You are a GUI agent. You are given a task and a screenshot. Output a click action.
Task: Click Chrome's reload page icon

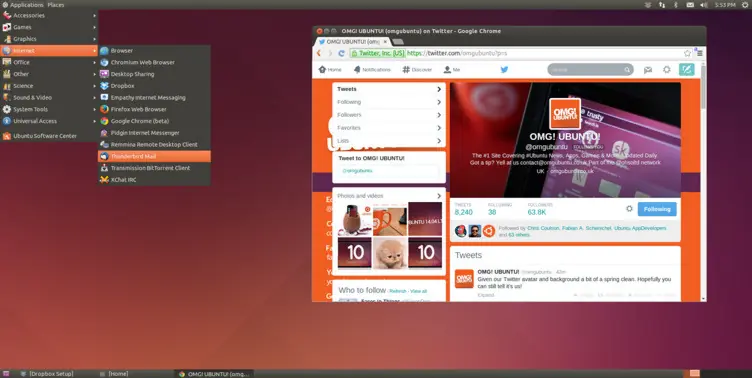point(341,53)
